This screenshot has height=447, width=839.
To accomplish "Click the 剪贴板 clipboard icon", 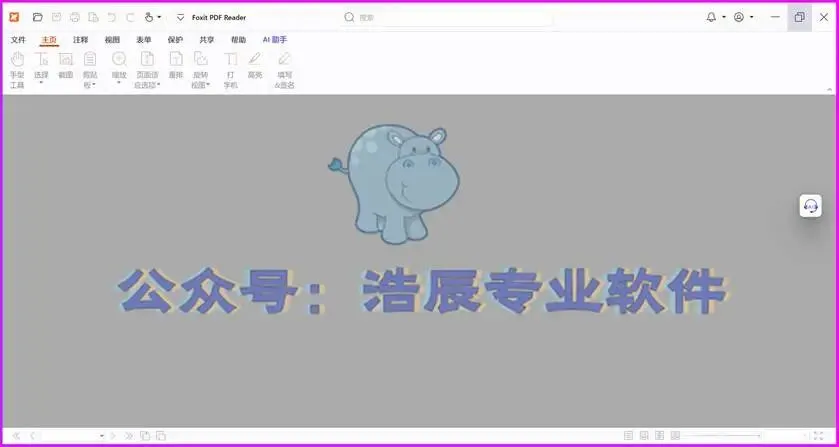I will pos(90,59).
